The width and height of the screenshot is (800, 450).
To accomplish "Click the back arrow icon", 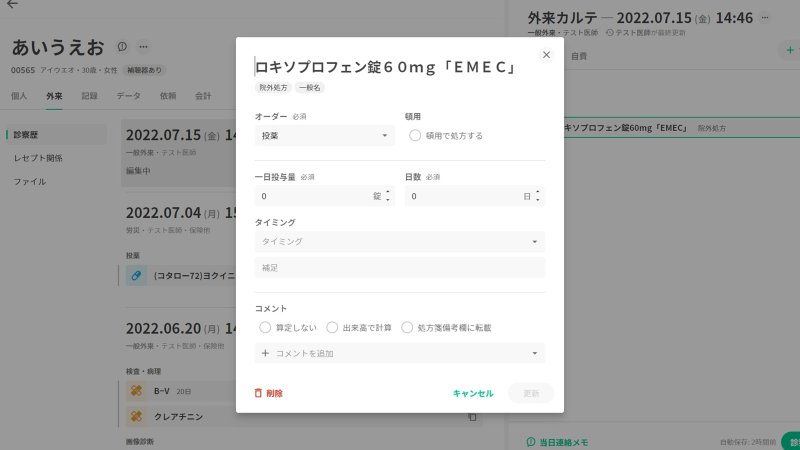I will pyautogui.click(x=12, y=5).
